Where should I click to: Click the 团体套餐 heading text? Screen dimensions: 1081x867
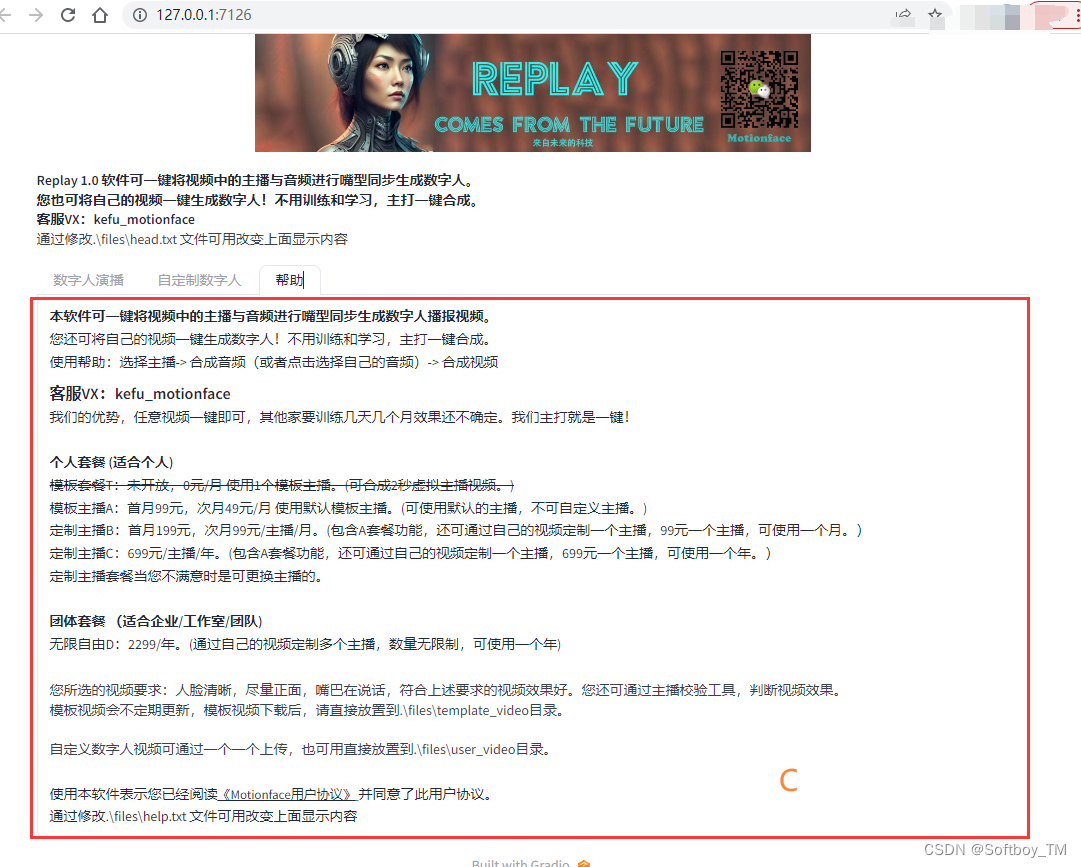coord(156,621)
